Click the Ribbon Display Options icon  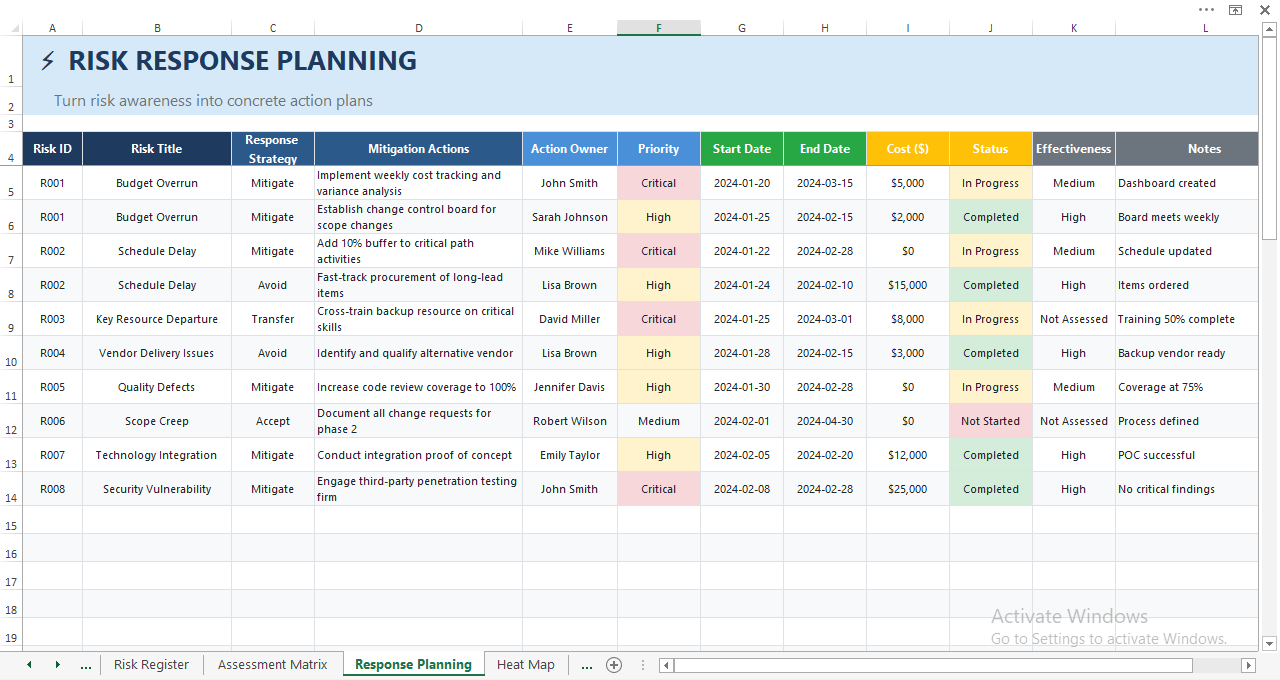[x=1235, y=9]
